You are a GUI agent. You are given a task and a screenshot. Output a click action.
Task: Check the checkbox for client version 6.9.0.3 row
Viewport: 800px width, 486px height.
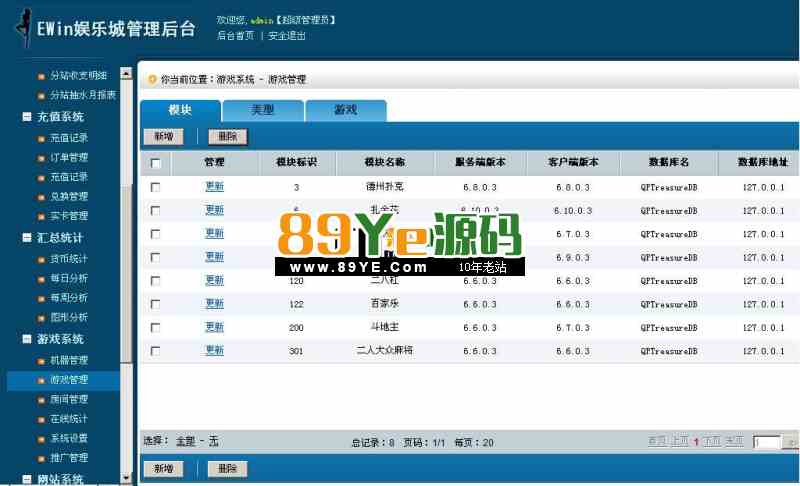click(156, 258)
